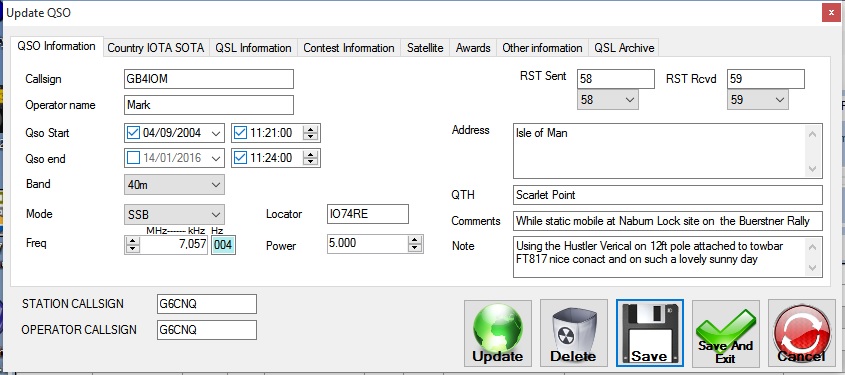Viewport: 845px width, 375px height.
Task: Close the Update QSO dialog
Action: [x=831, y=12]
